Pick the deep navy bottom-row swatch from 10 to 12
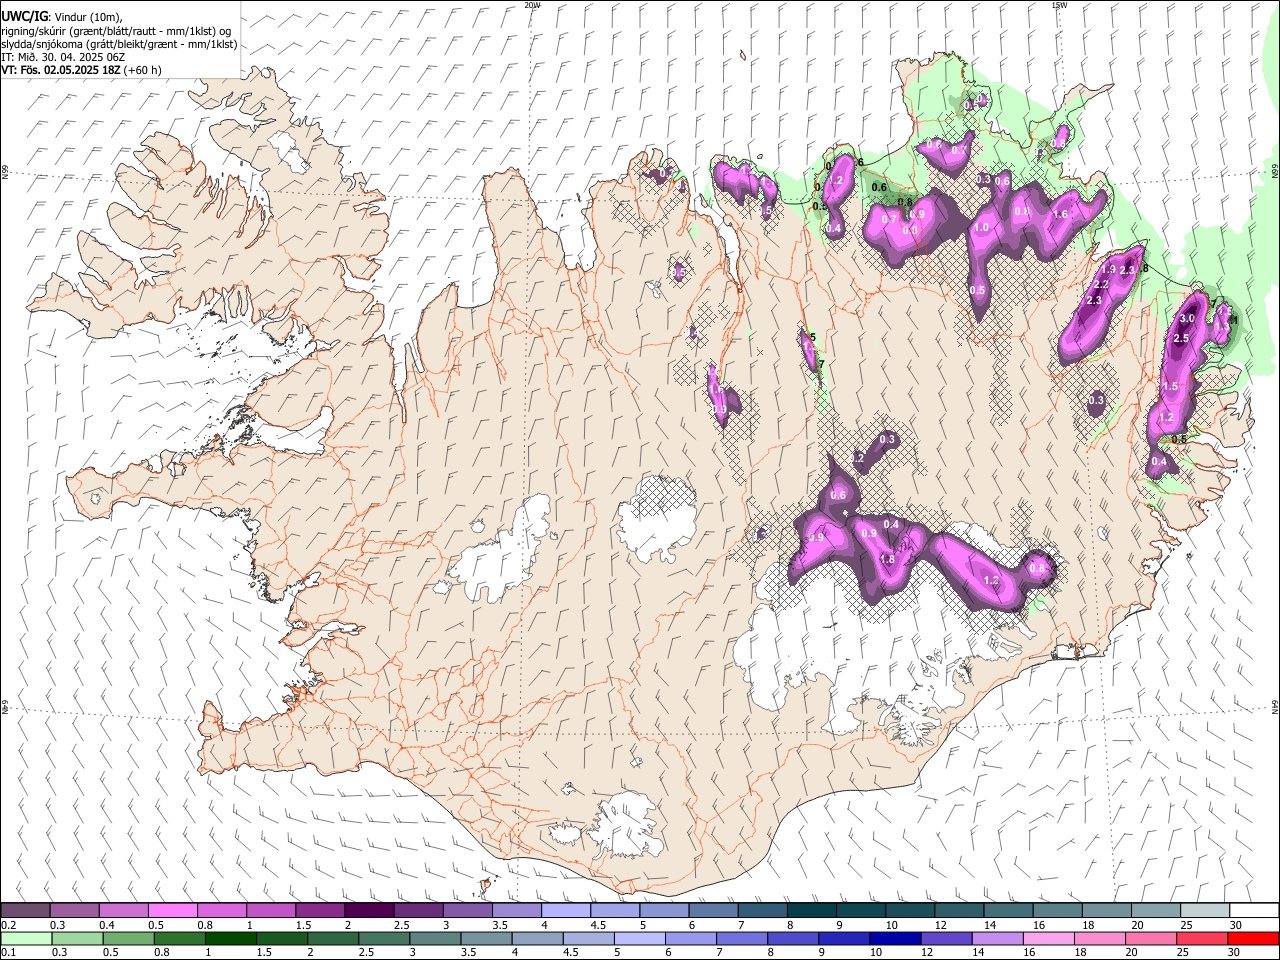1280x960 pixels. 895,938
